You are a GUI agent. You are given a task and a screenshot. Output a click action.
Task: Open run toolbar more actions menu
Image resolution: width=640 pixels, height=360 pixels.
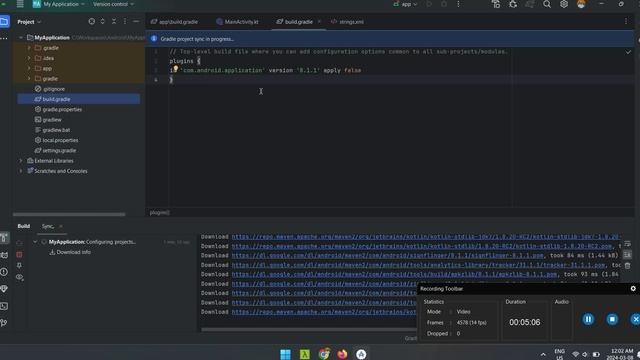pyautogui.click(x=458, y=4)
